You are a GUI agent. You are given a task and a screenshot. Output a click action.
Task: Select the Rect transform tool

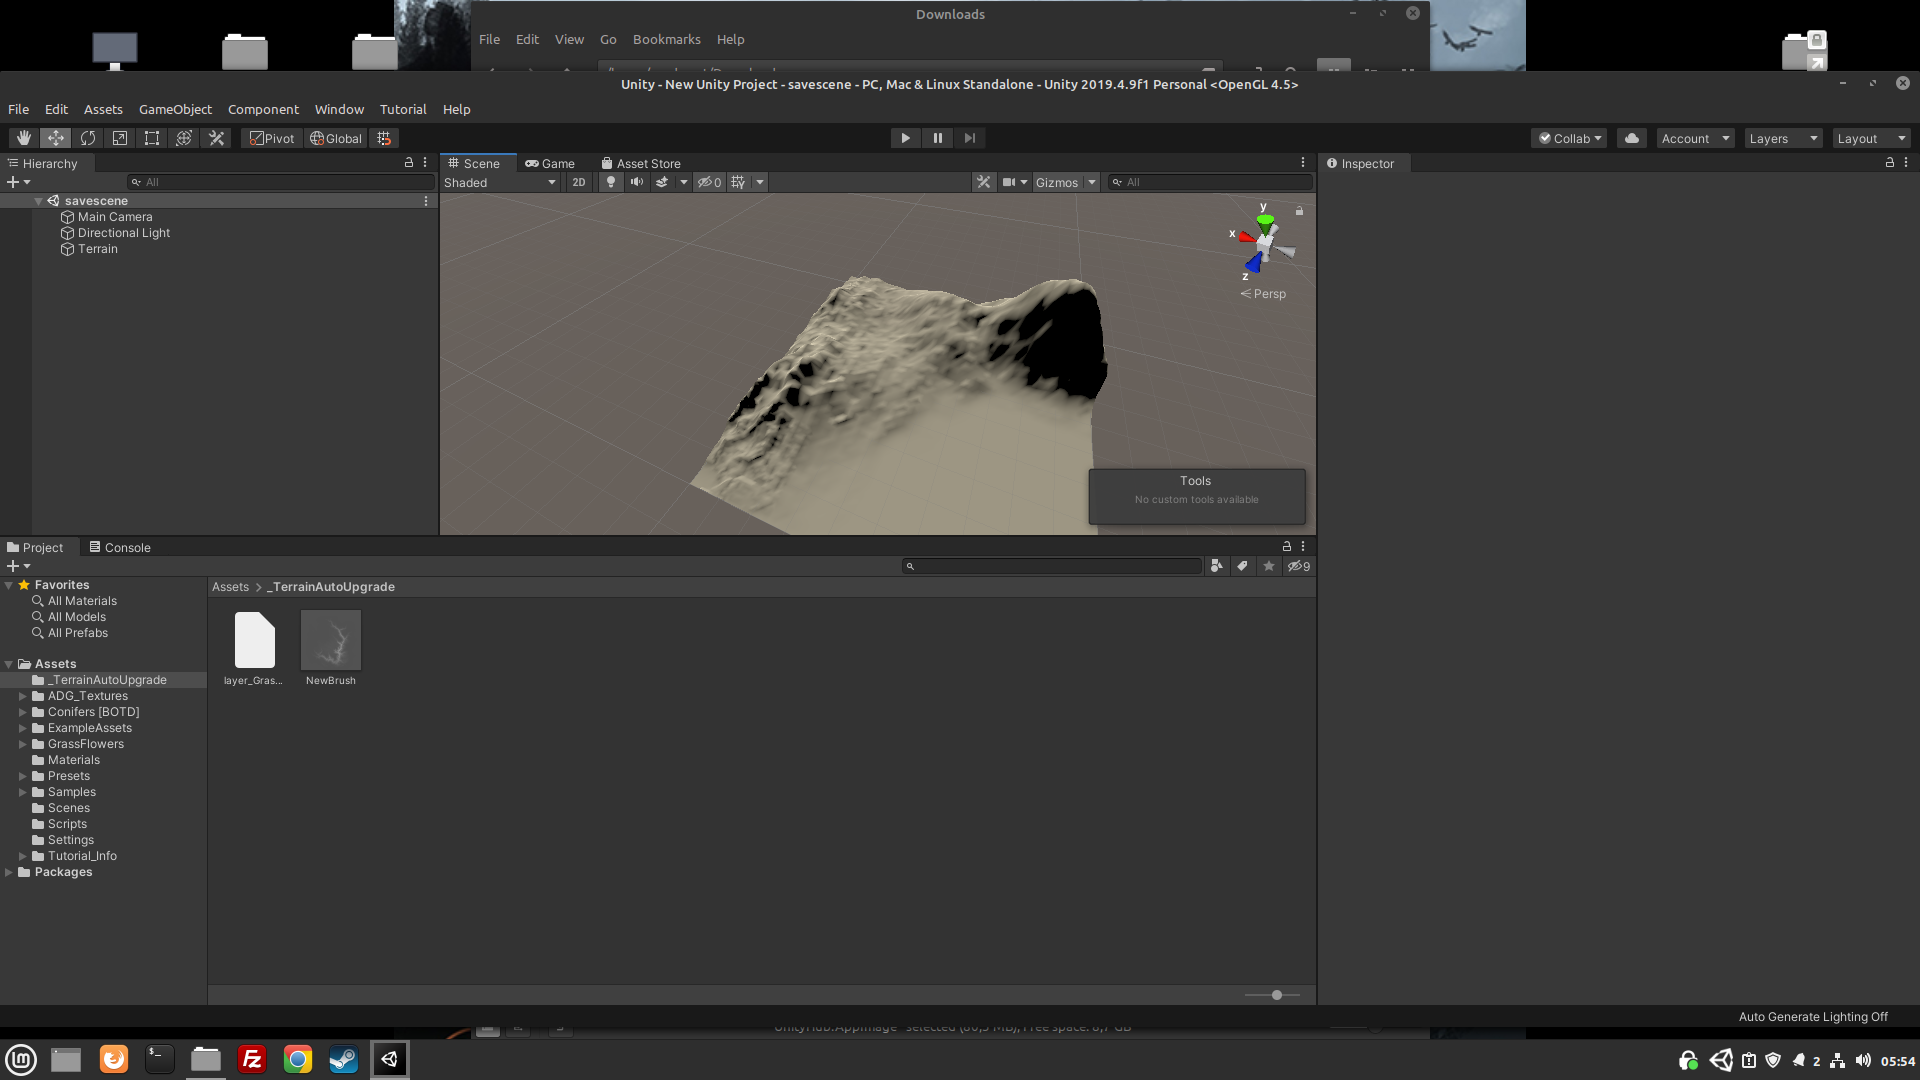(x=152, y=138)
